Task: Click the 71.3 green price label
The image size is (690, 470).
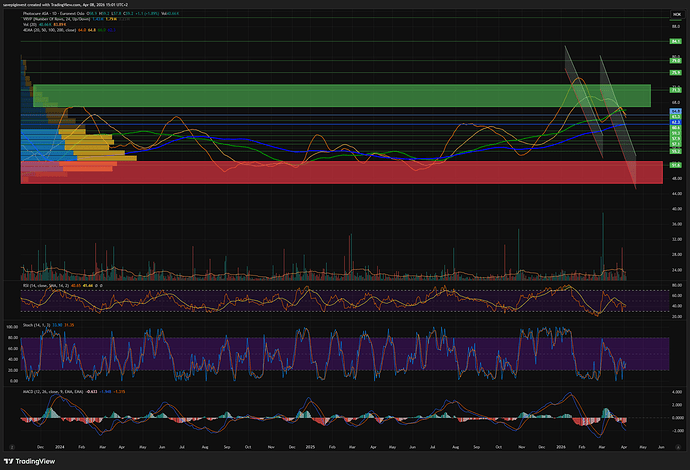Action: [675, 90]
